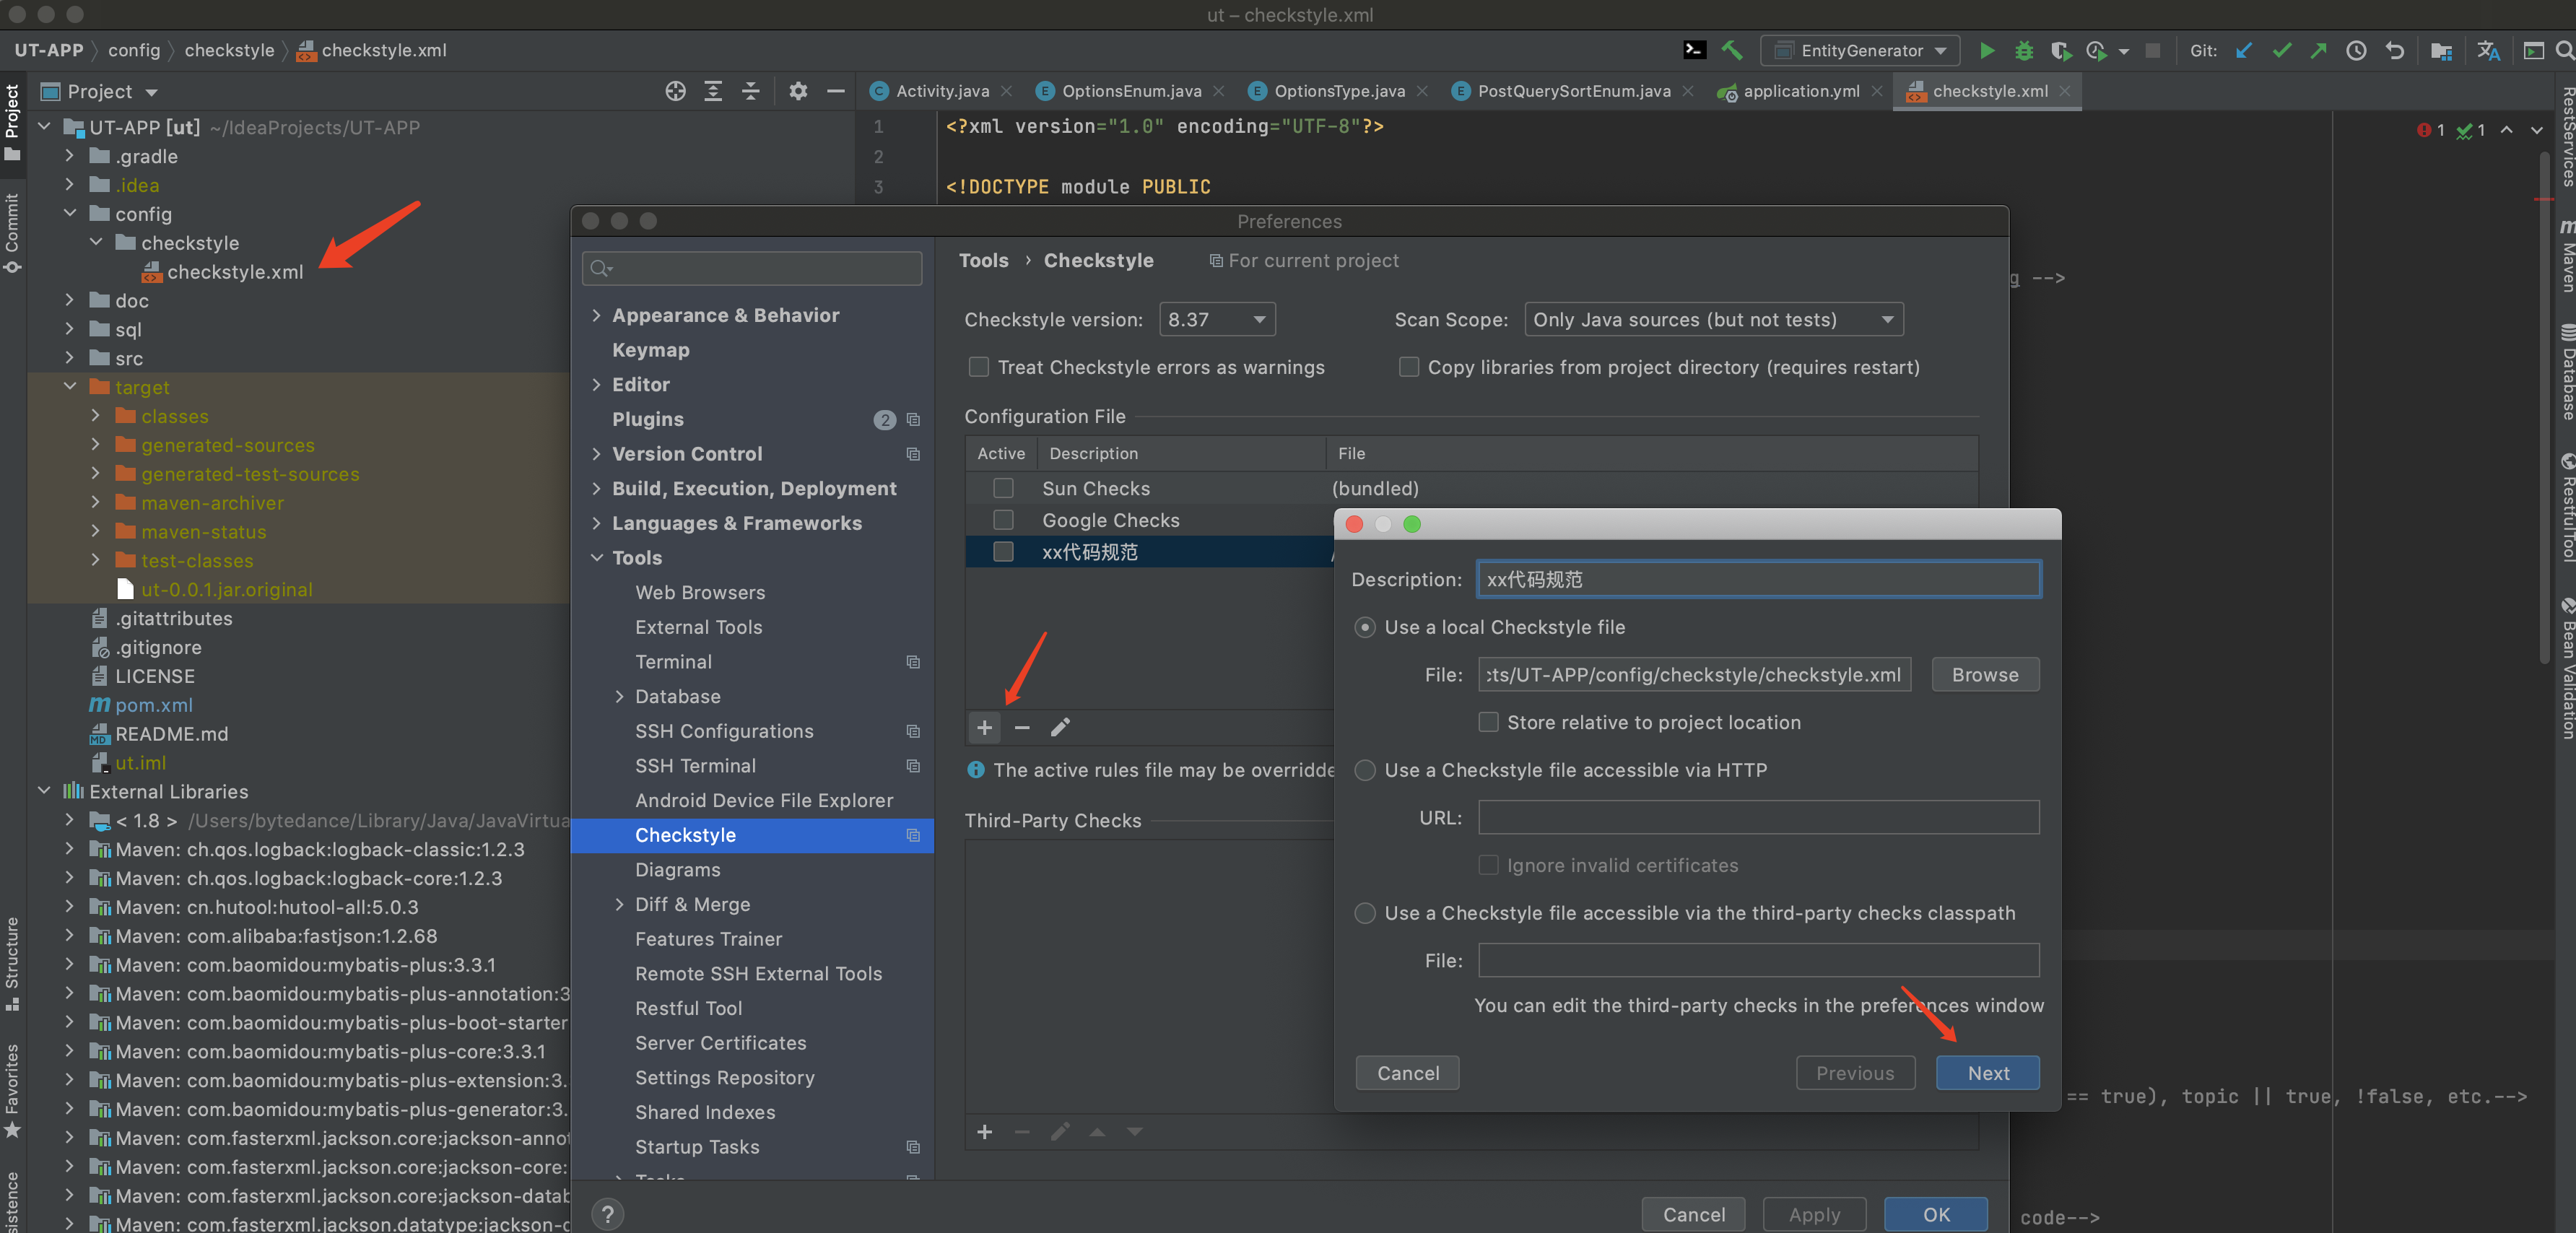Open Checkstyle in settings list
The image size is (2576, 1233).
(752, 835)
